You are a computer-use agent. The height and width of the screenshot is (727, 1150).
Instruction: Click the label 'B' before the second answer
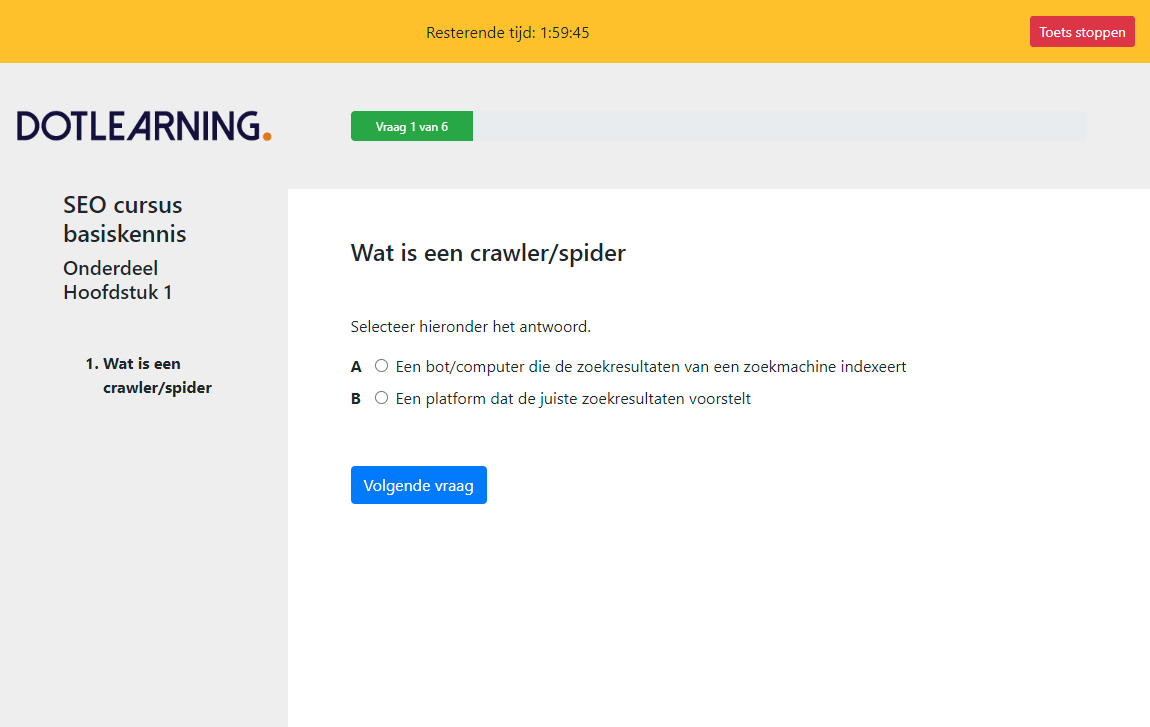click(355, 397)
